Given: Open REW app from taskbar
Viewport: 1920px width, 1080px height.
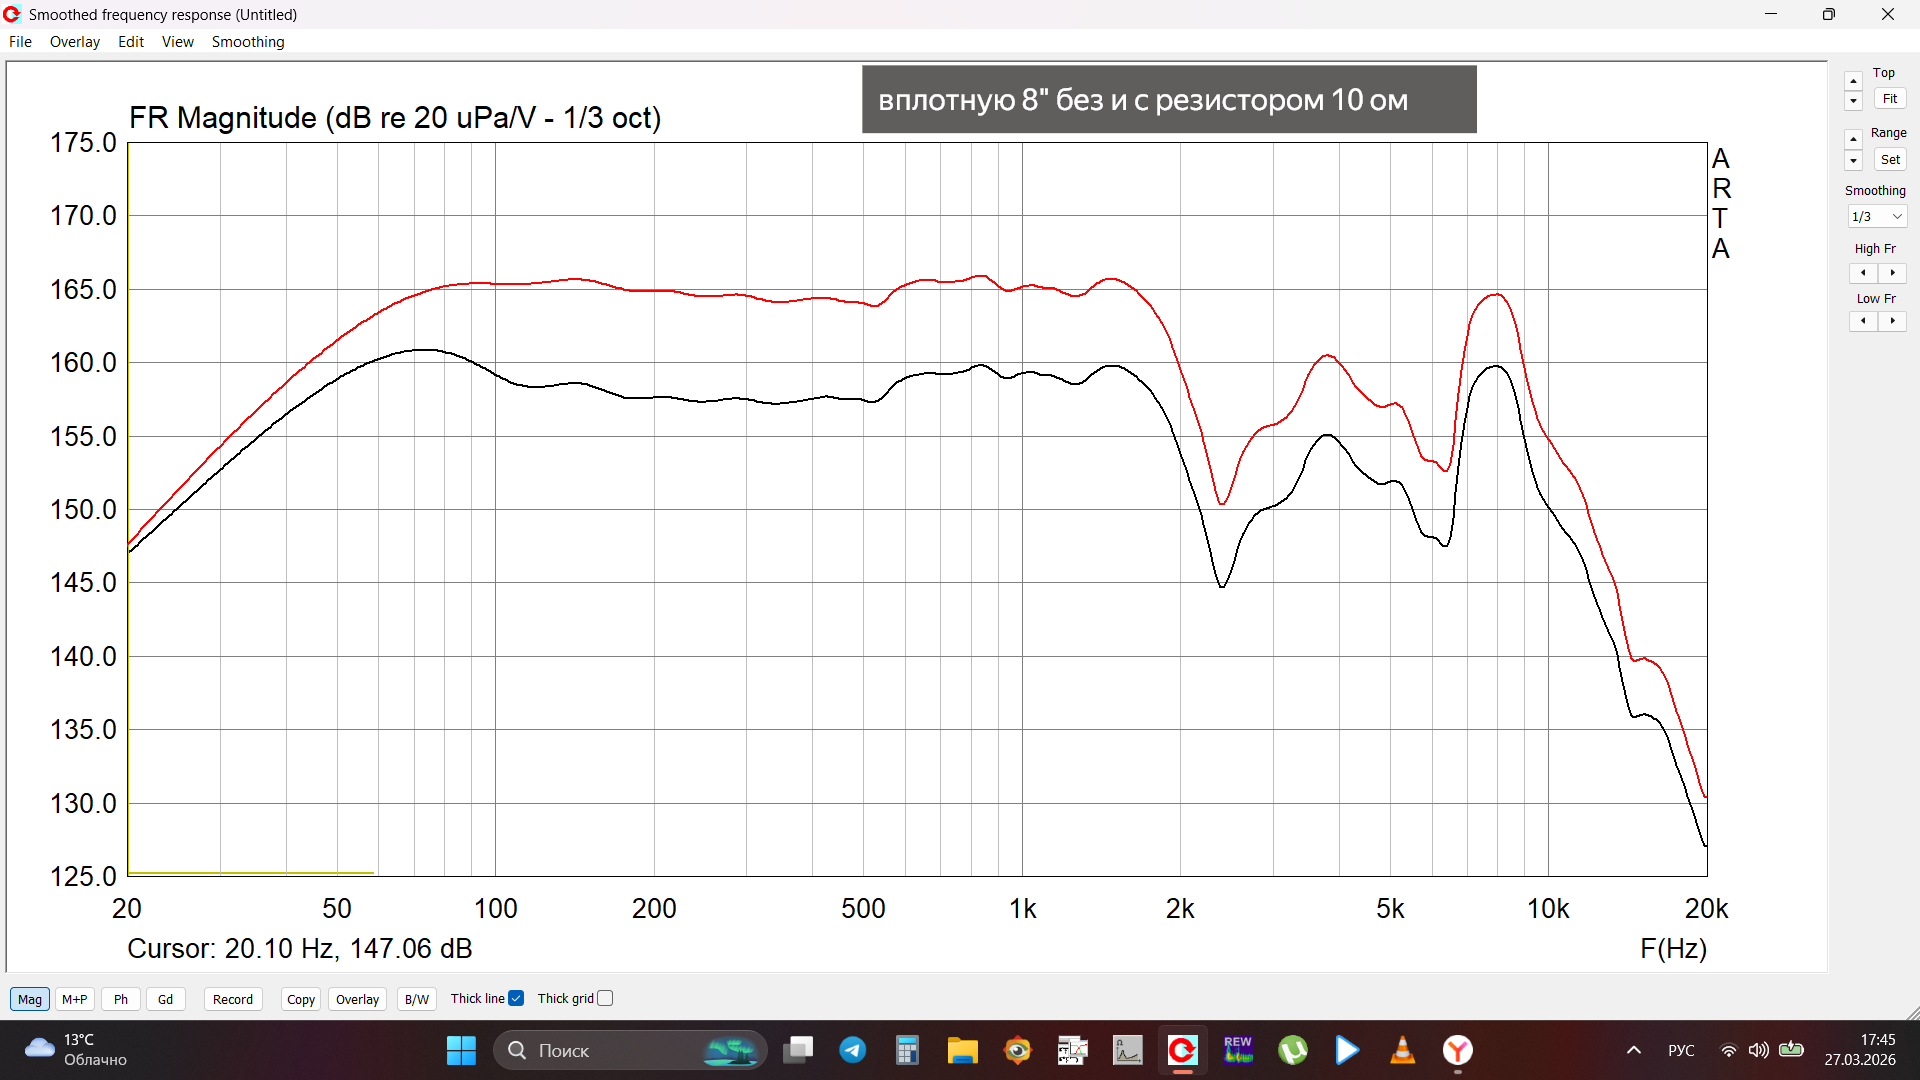Looking at the screenshot, I should tap(1237, 1050).
